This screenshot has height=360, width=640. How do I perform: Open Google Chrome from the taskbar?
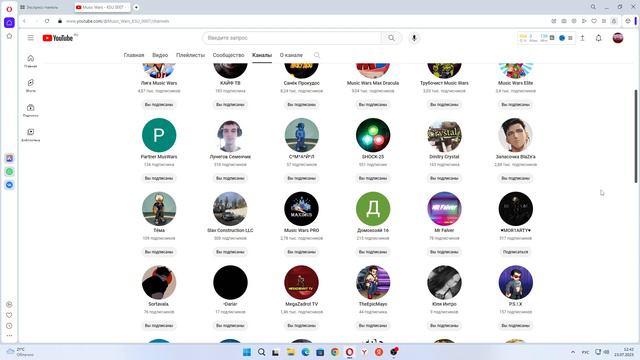click(335, 352)
